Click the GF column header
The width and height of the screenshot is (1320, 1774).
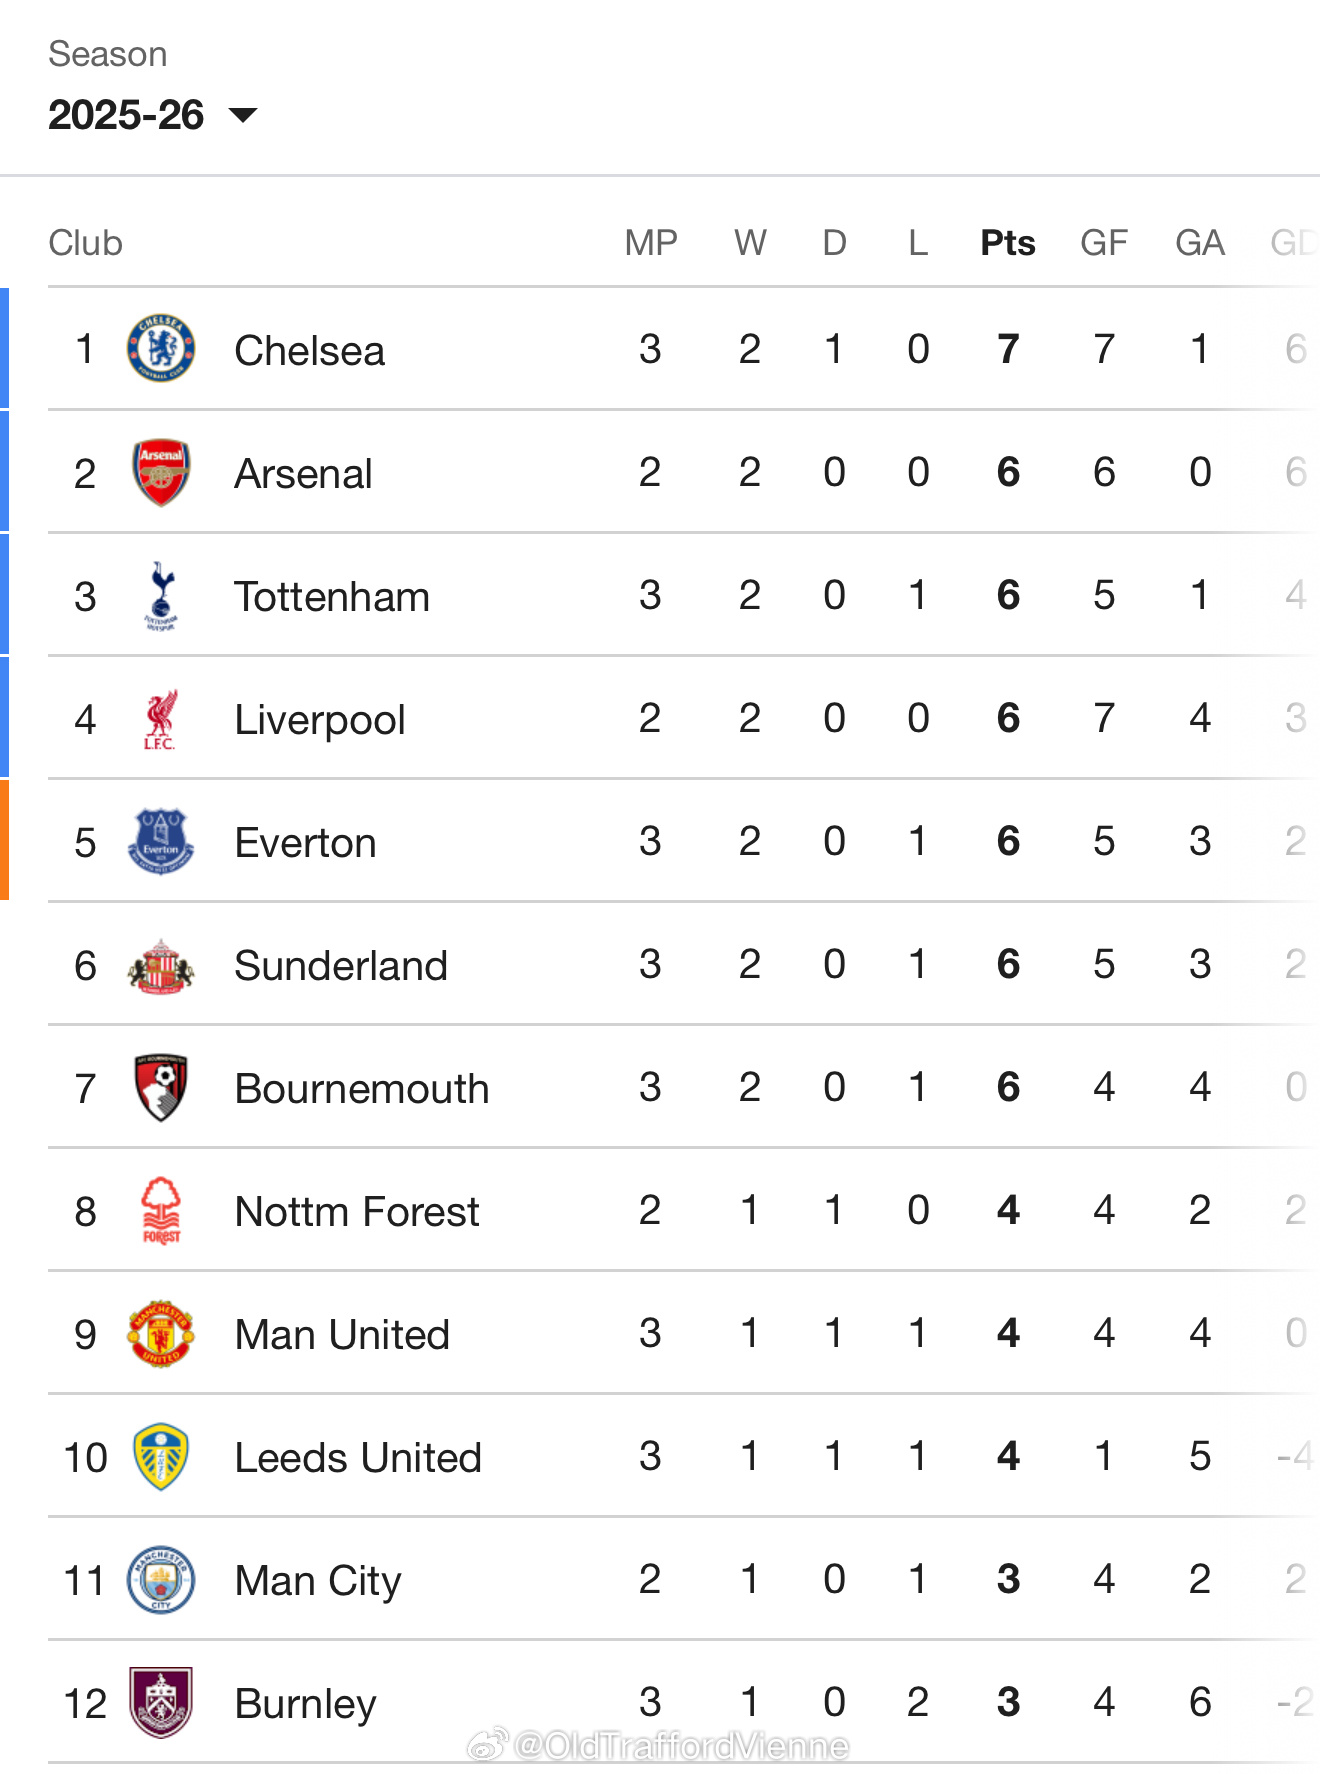(1104, 243)
